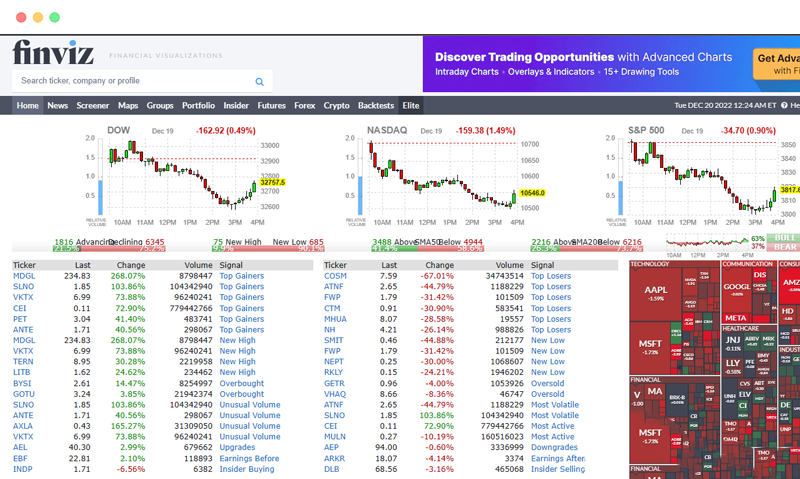Viewport: 800px width, 479px height.
Task: Open the Elite tab
Action: coord(411,106)
